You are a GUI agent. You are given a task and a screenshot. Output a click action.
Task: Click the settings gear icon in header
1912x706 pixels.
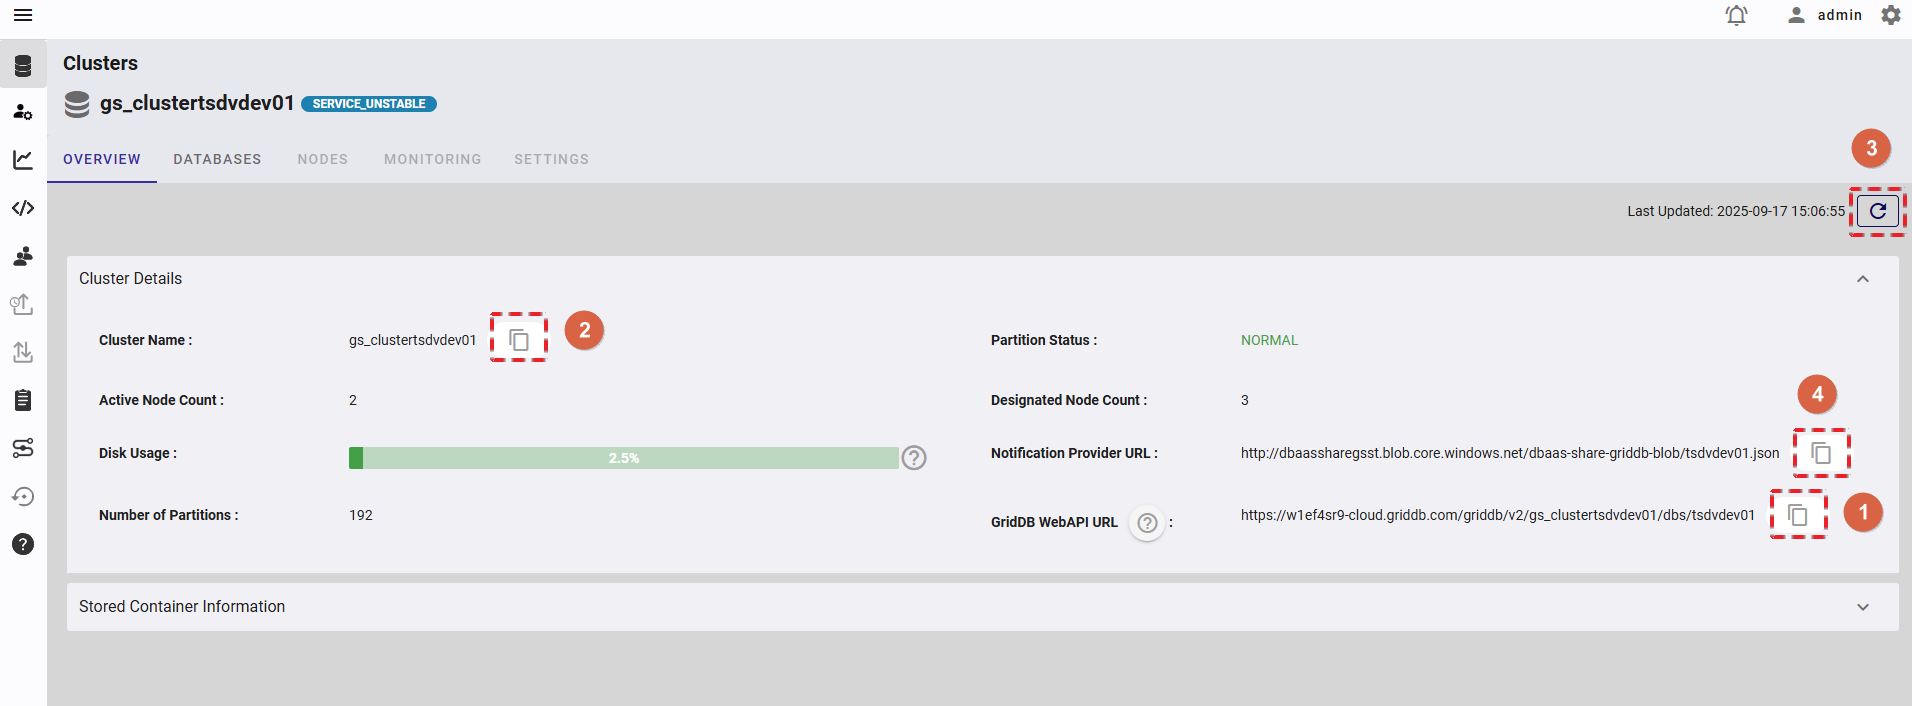point(1891,15)
